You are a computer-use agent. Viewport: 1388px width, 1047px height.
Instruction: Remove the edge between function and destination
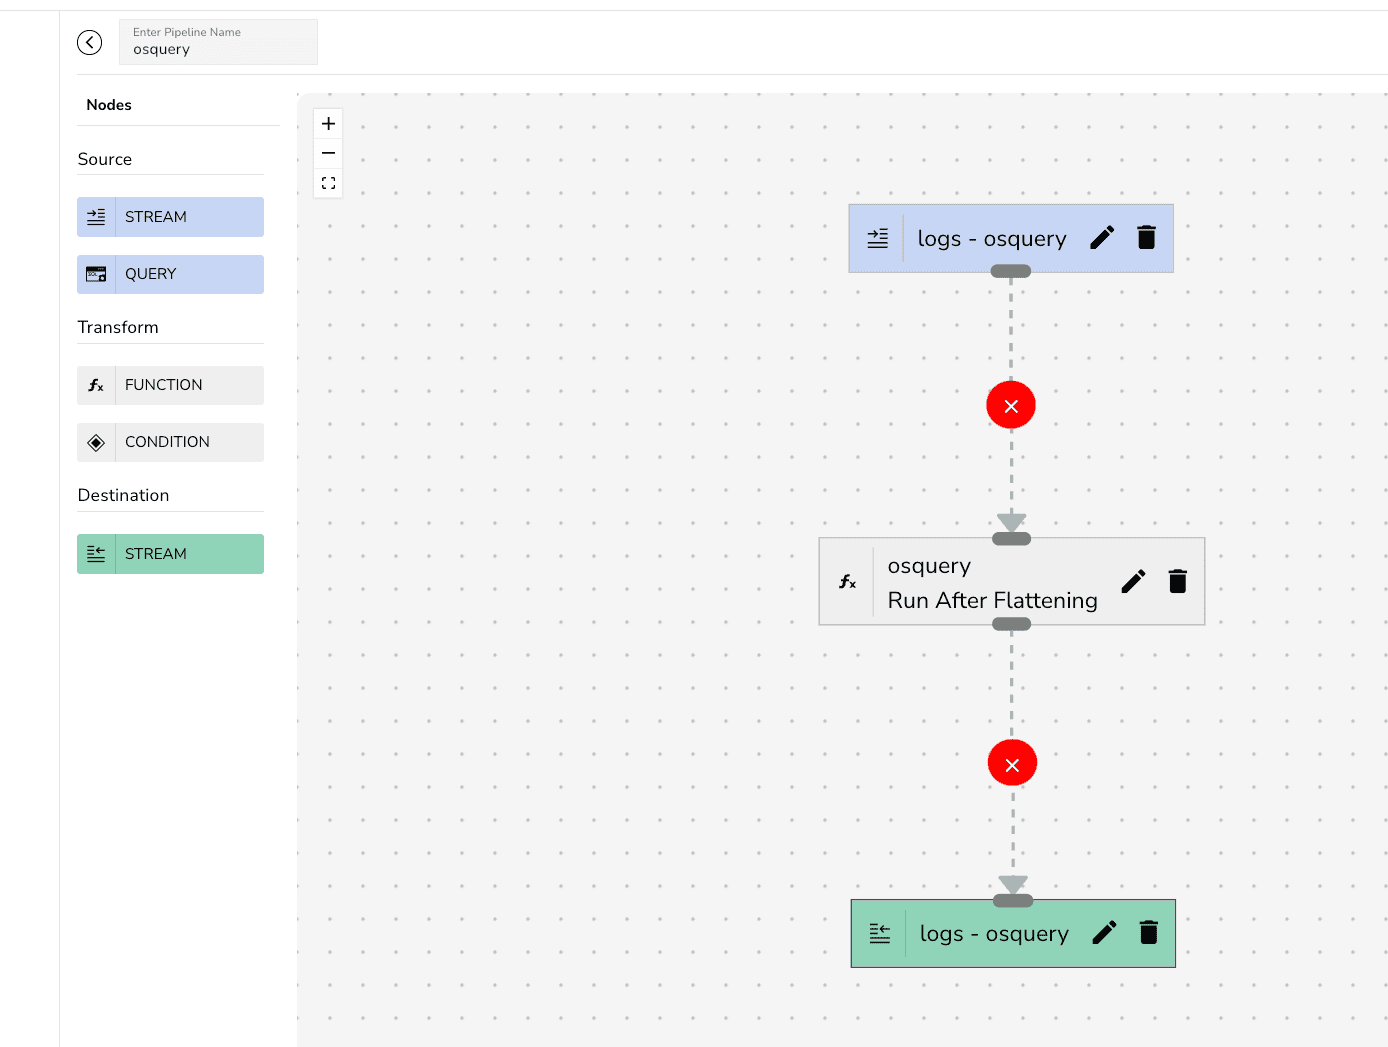tap(1012, 764)
